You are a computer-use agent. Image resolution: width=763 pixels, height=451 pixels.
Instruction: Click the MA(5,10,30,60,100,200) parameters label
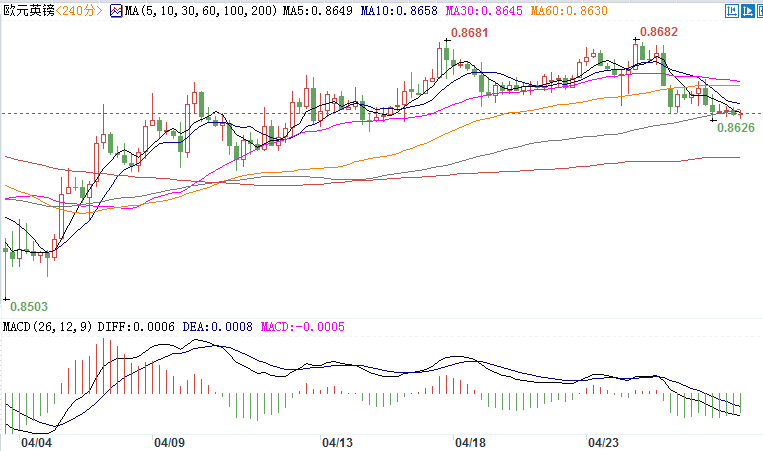(x=201, y=11)
